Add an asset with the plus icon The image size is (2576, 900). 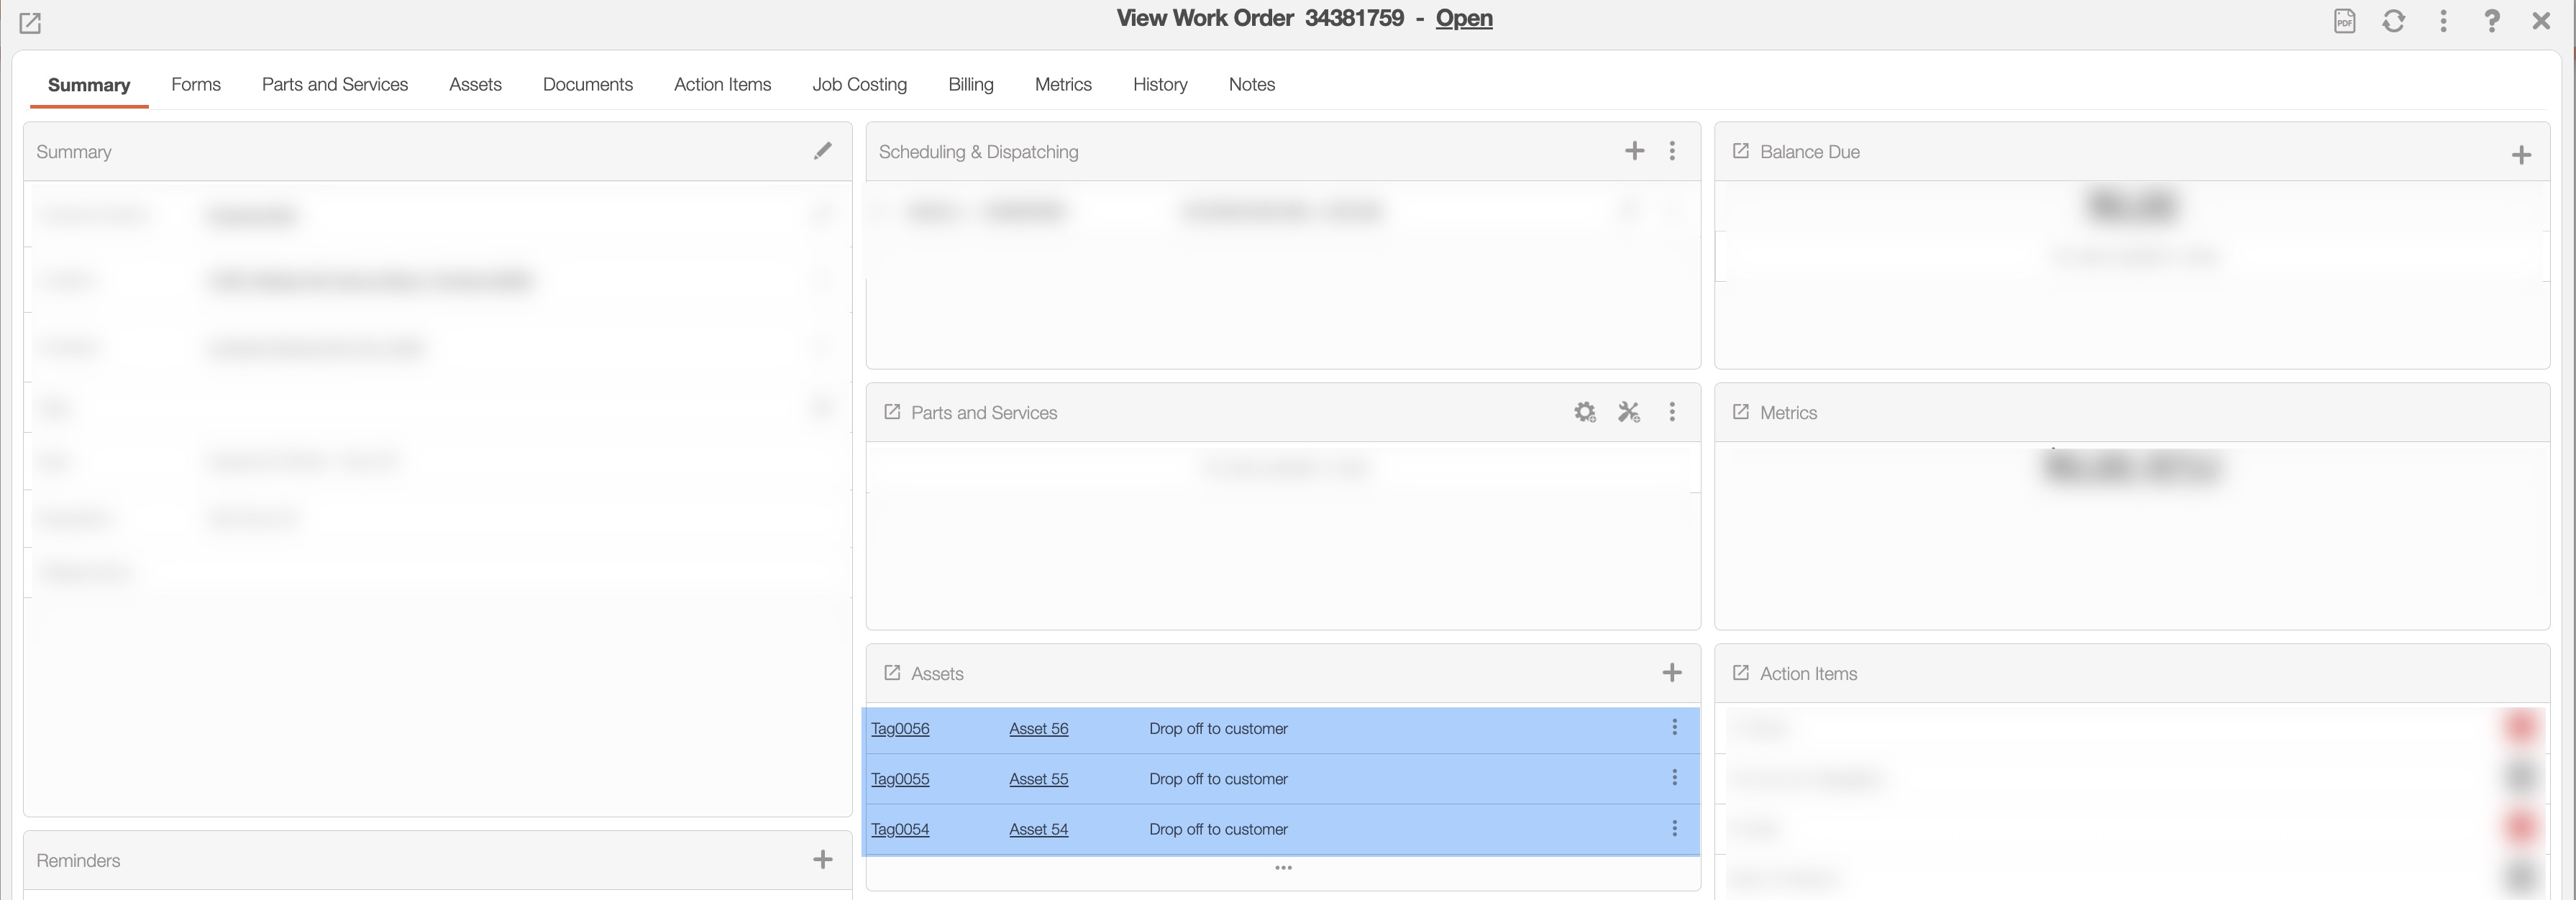pyautogui.click(x=1671, y=673)
